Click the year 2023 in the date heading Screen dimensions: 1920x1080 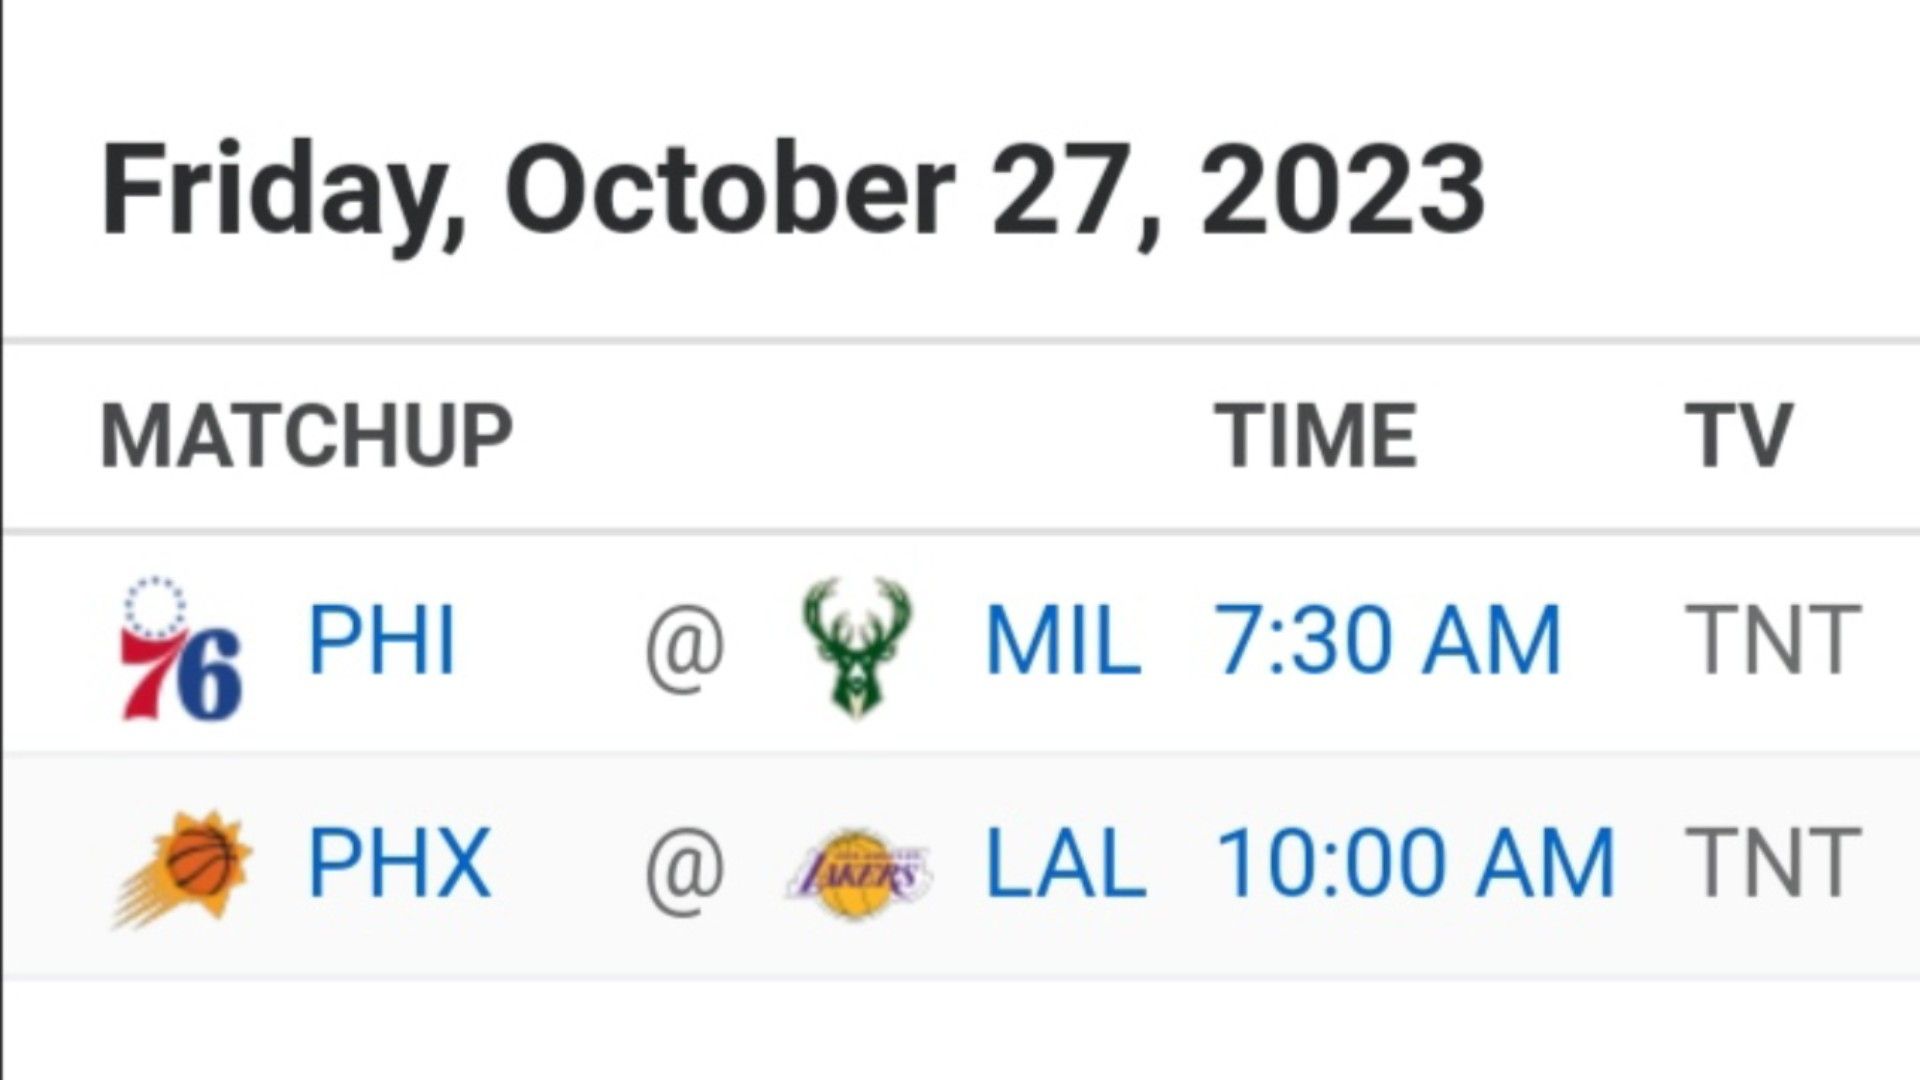[x=1343, y=190]
